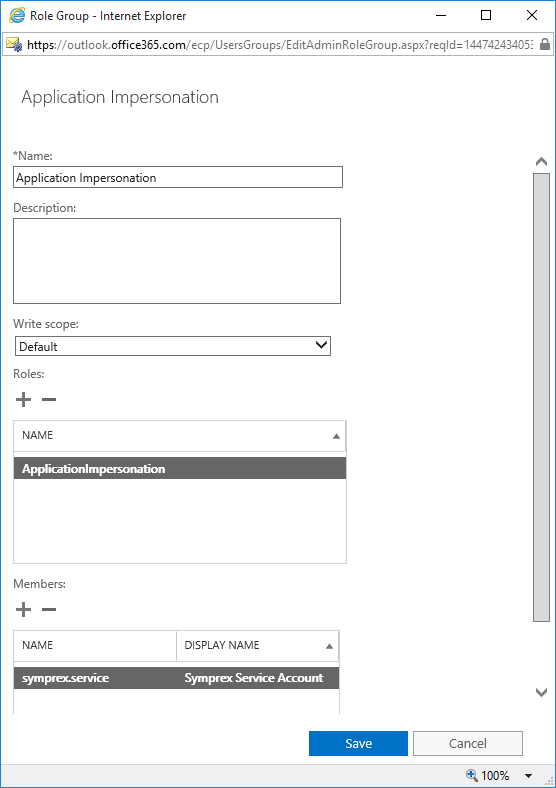Add a member with the Members plus icon
The image size is (556, 788).
point(23,610)
